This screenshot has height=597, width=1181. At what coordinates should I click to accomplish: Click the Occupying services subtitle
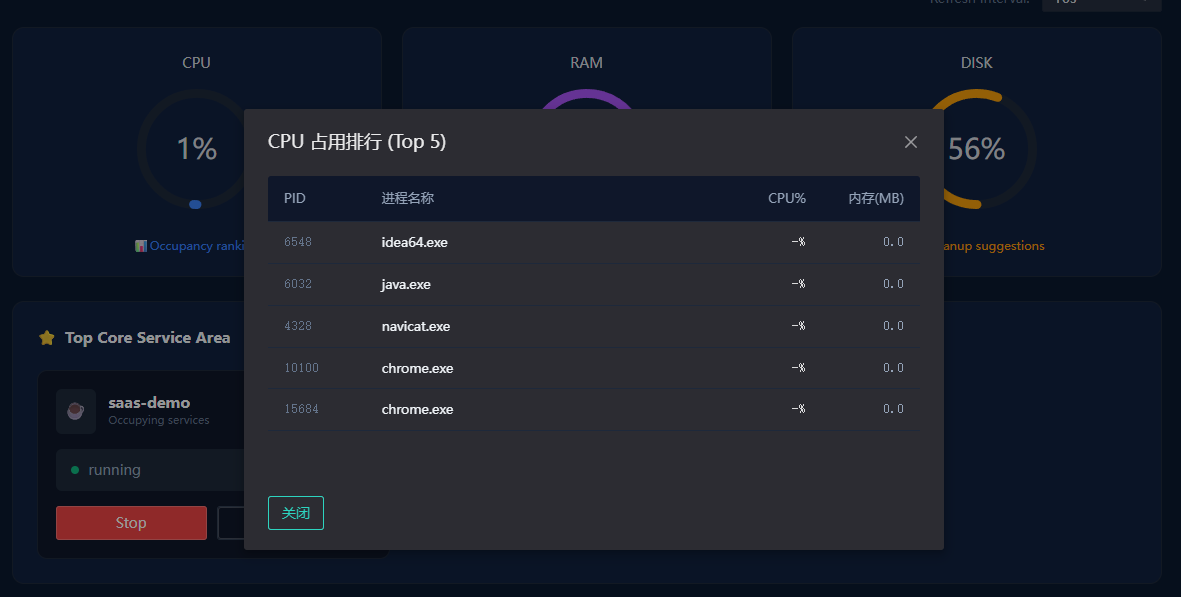click(x=159, y=420)
